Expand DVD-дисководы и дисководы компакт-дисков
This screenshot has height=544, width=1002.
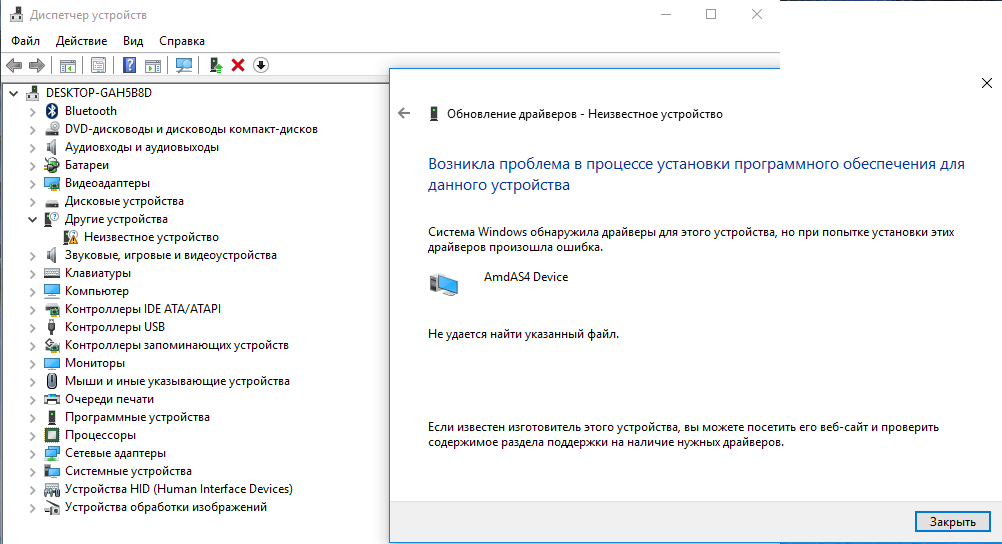point(33,130)
